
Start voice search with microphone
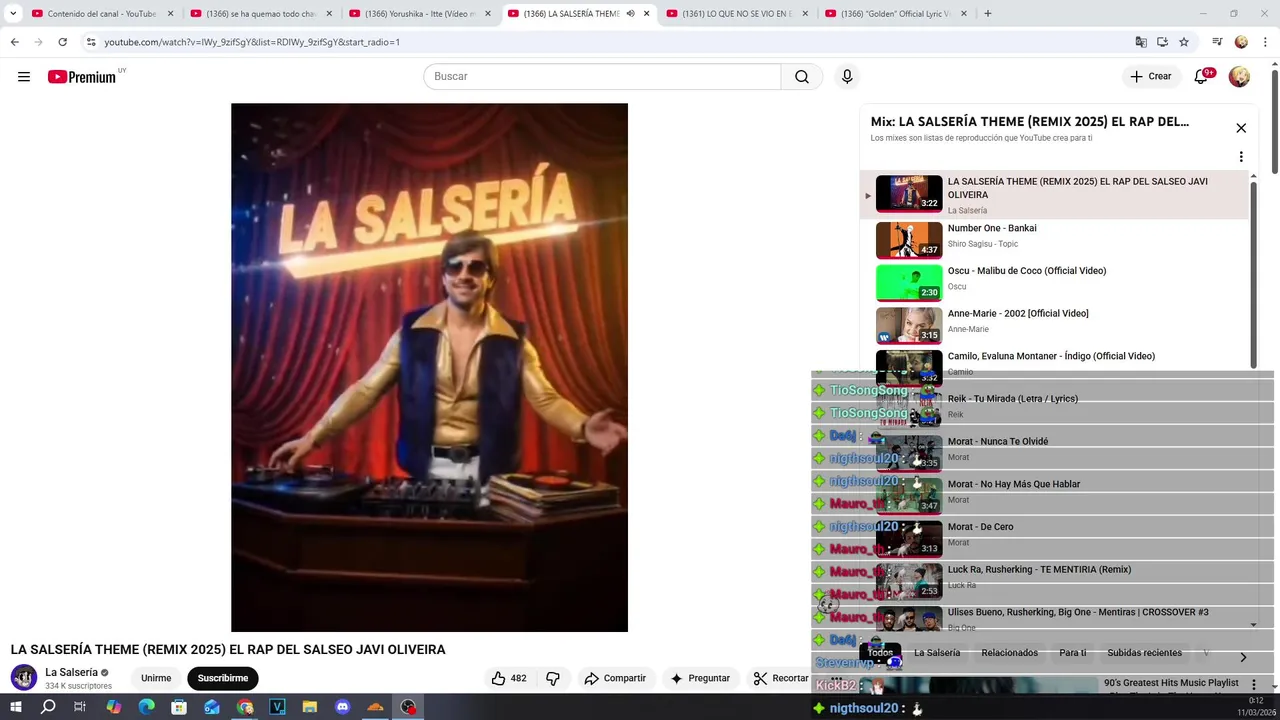click(x=847, y=77)
